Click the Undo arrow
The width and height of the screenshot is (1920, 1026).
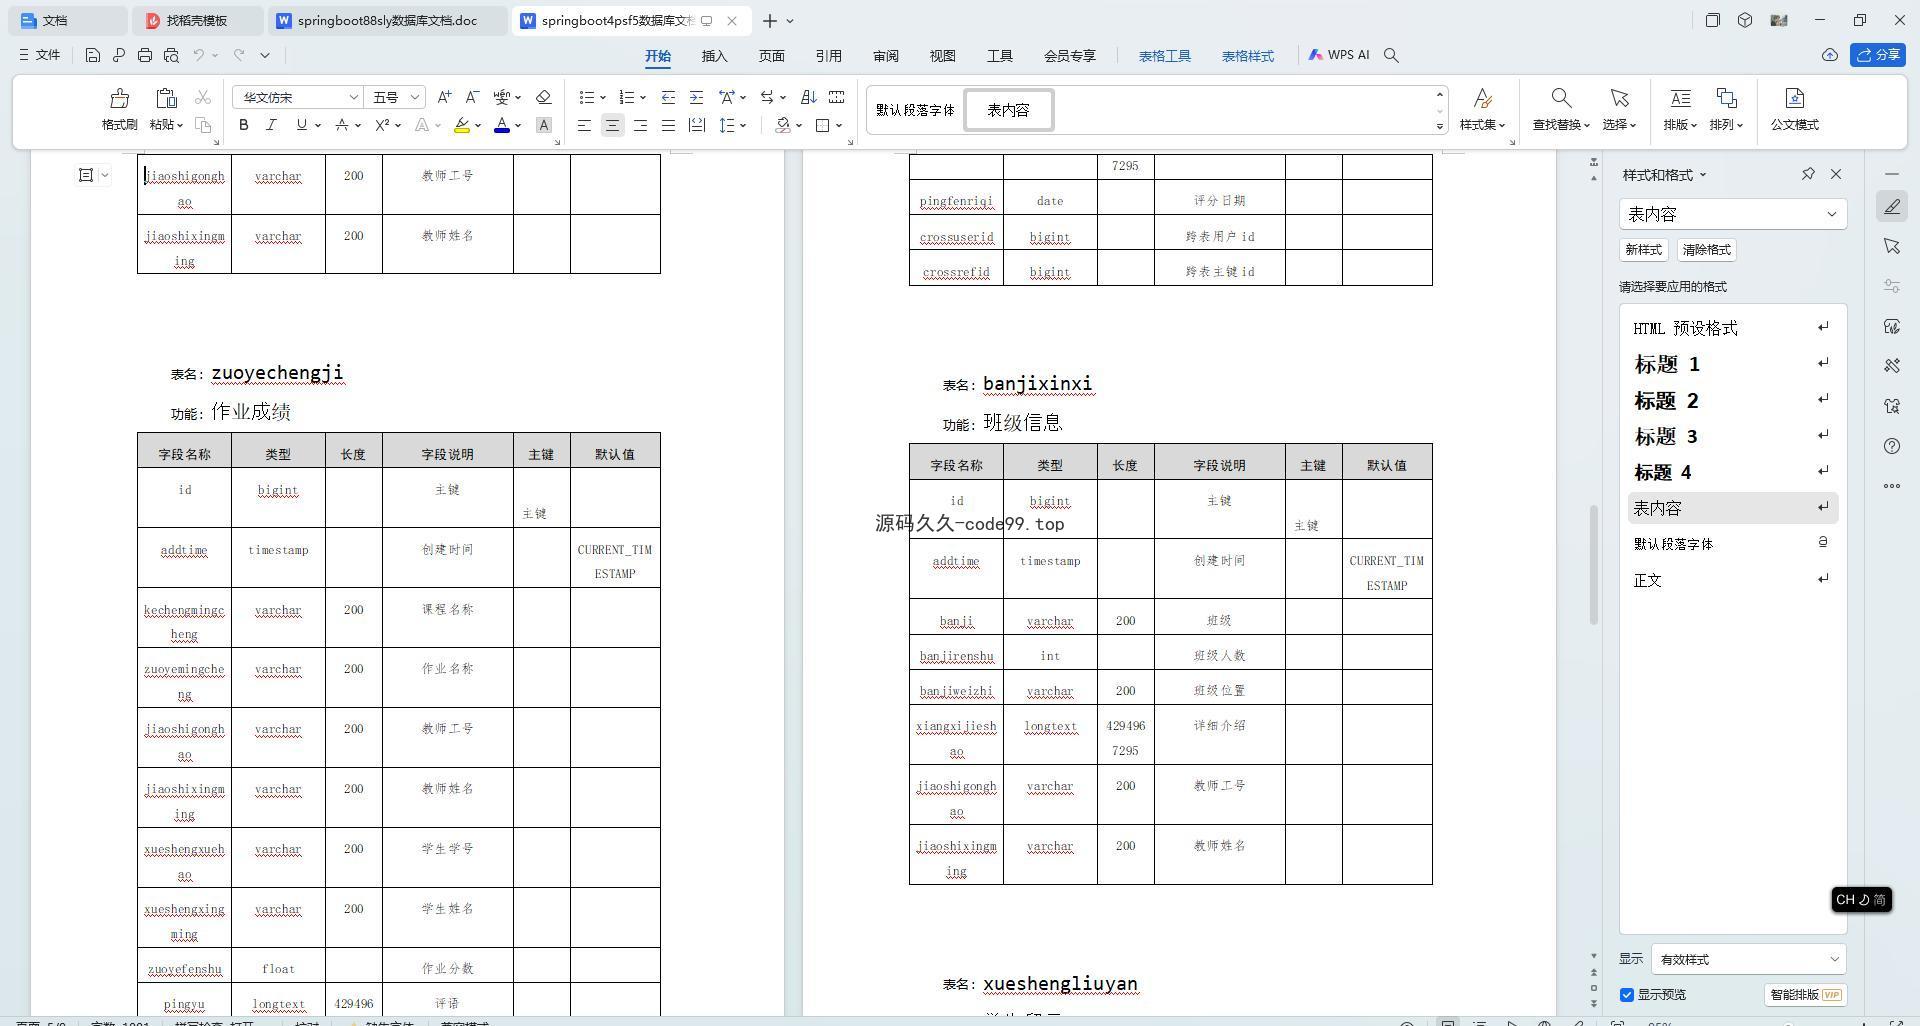[x=199, y=55]
